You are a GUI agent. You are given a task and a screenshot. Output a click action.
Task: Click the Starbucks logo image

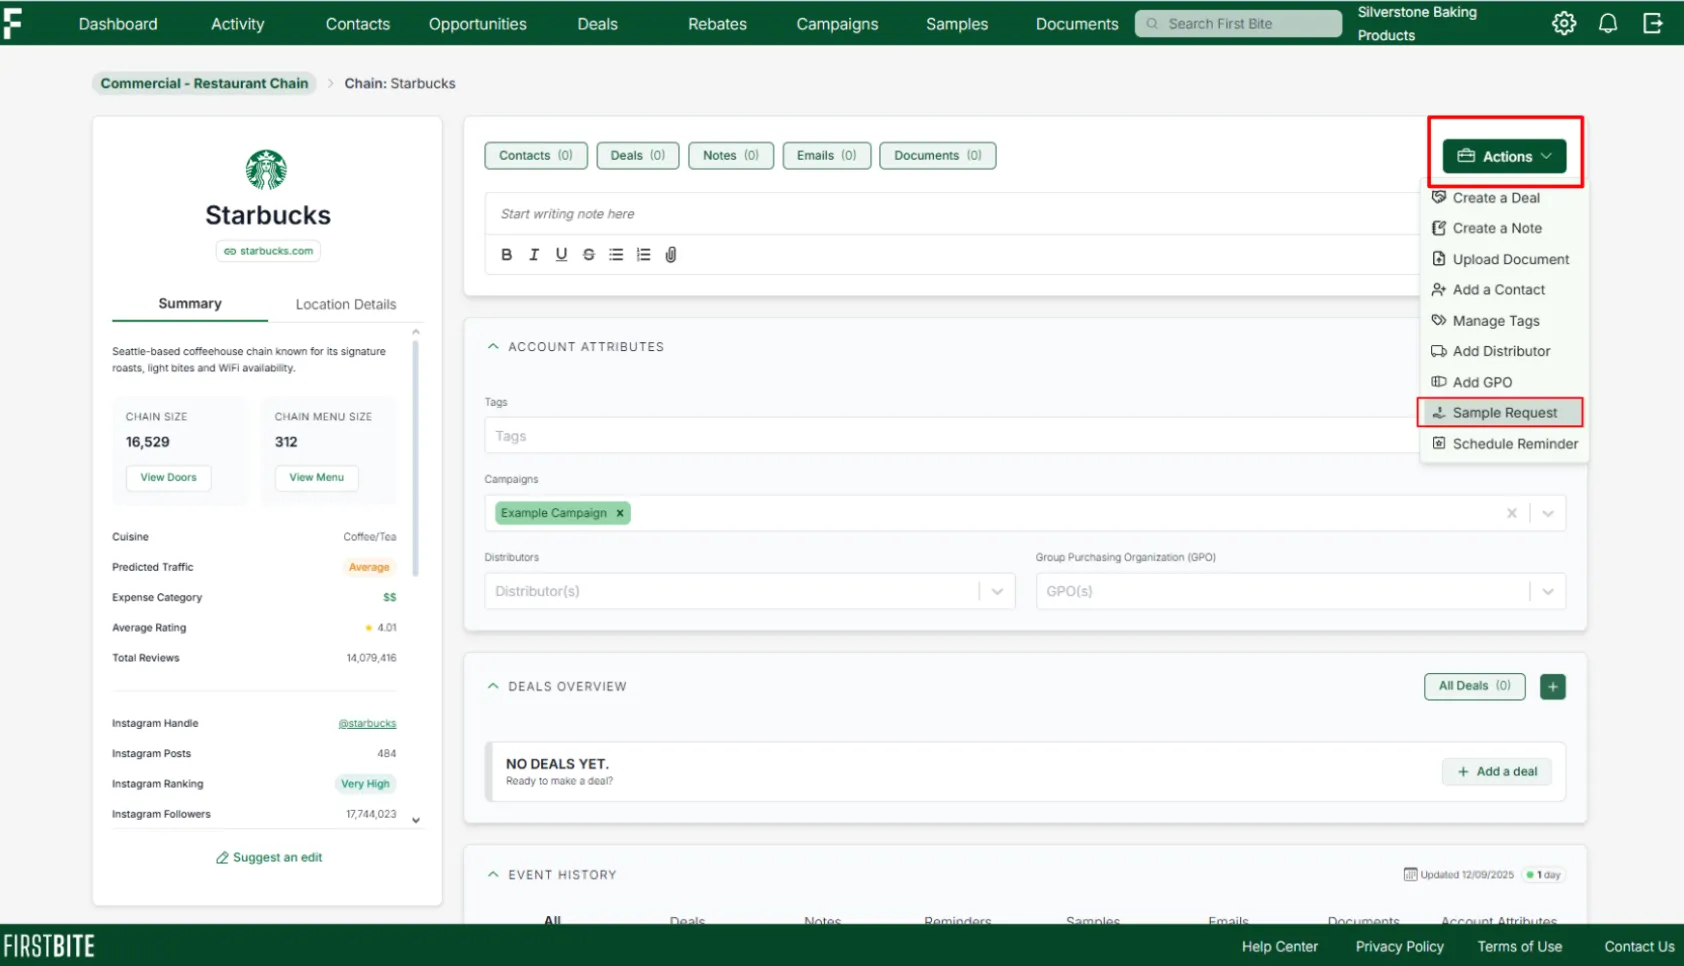(x=266, y=170)
